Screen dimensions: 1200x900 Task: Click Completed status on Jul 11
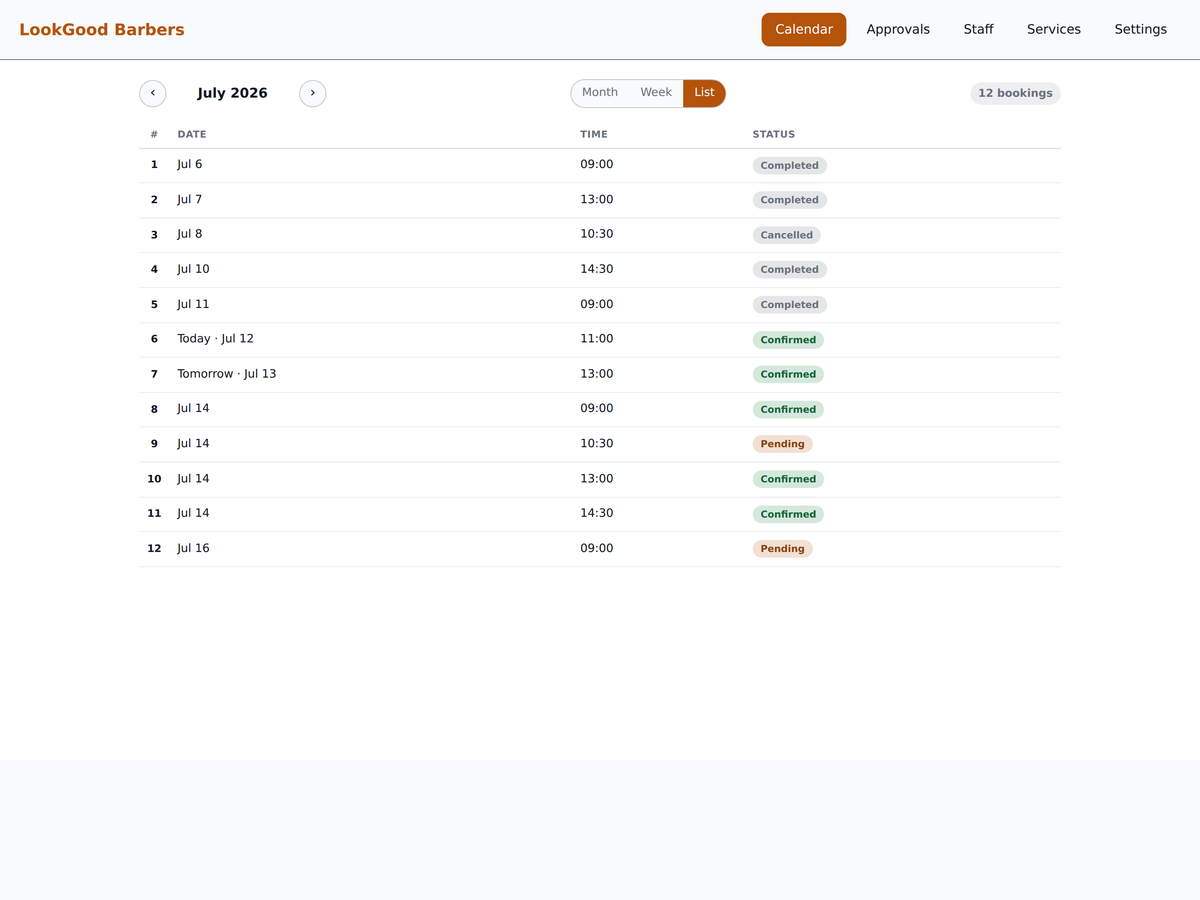pos(790,304)
